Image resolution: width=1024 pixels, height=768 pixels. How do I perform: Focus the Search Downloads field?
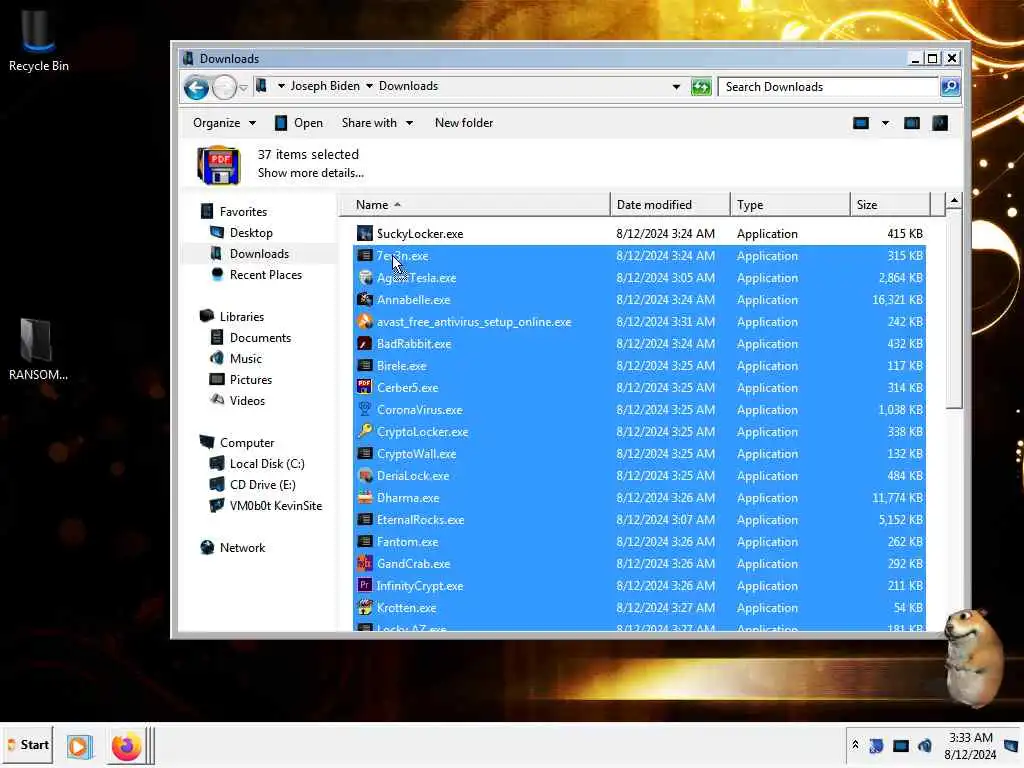click(828, 87)
